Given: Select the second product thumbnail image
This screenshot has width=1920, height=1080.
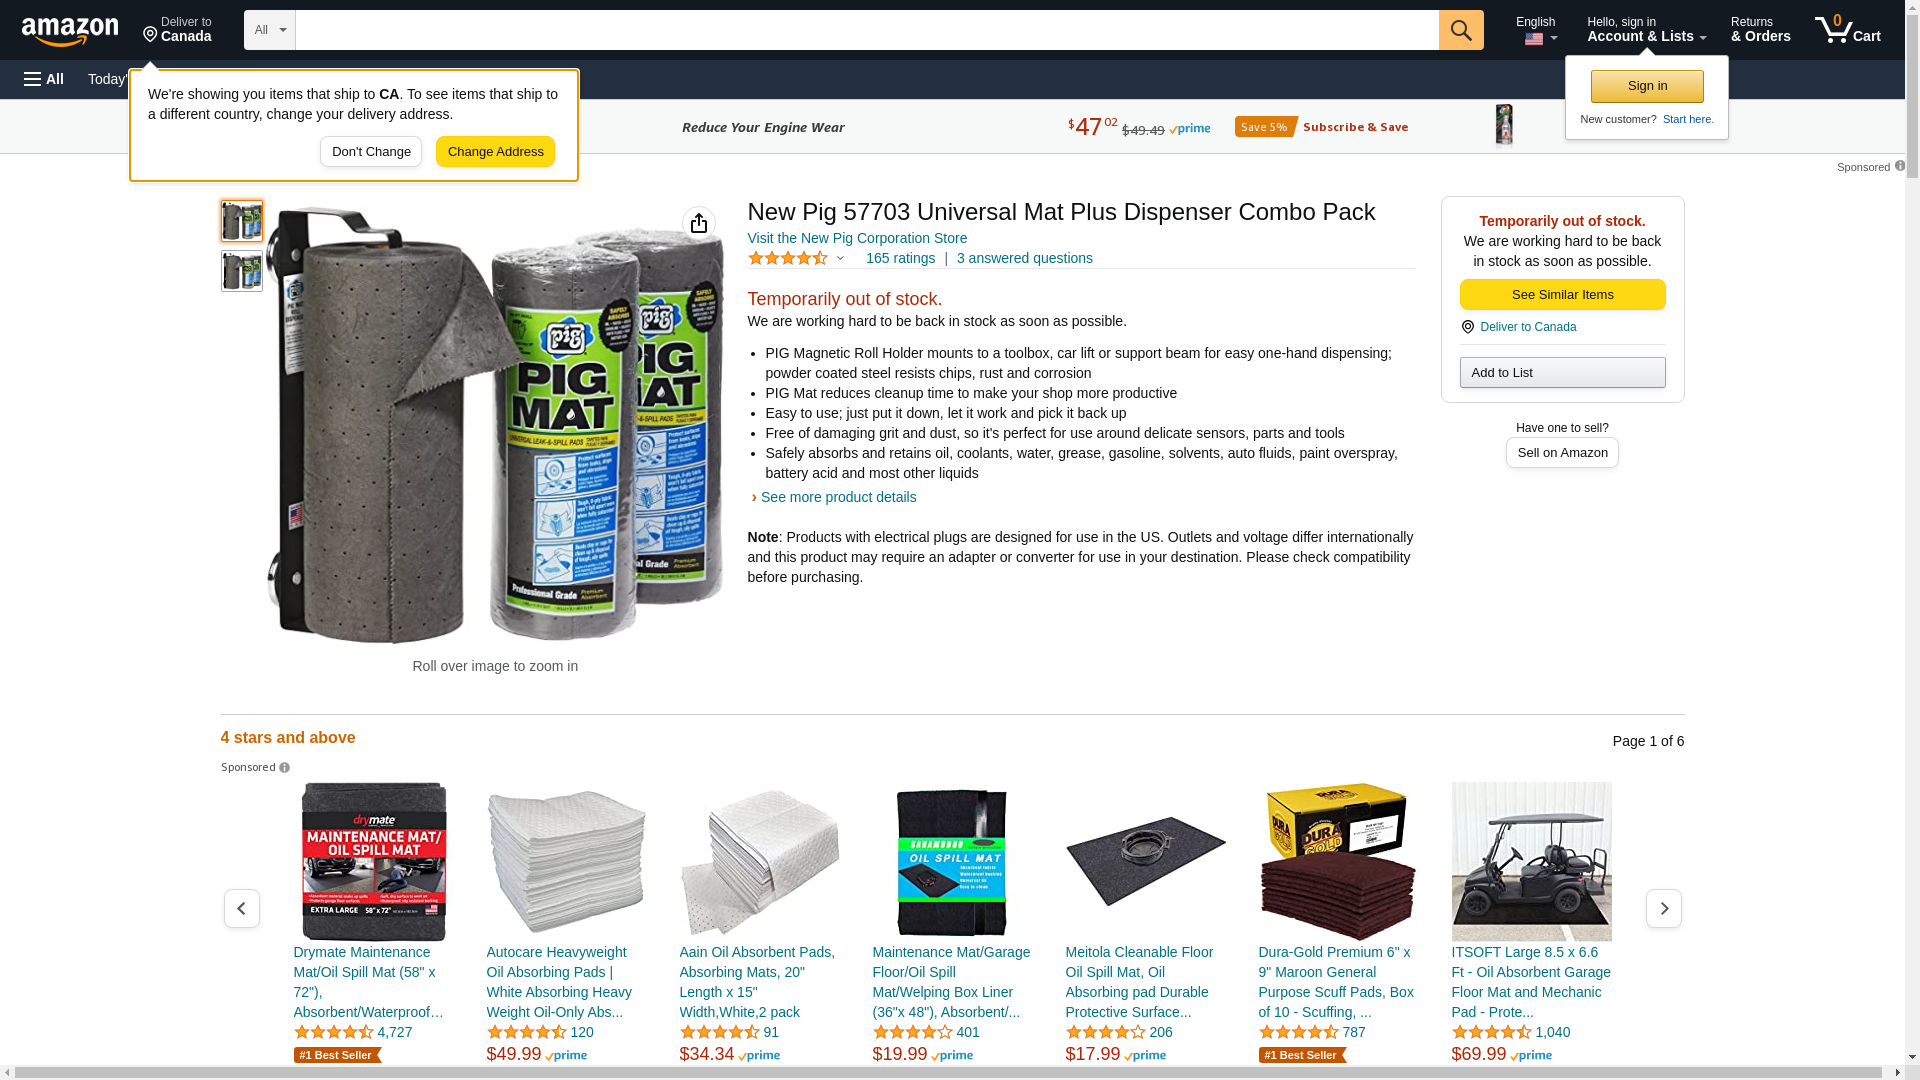Looking at the screenshot, I should (242, 271).
